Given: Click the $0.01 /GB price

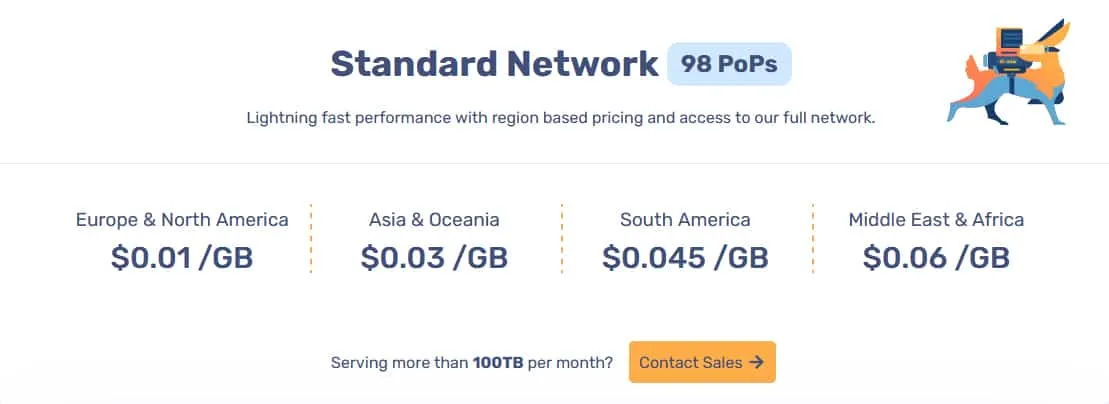Looking at the screenshot, I should click(182, 258).
